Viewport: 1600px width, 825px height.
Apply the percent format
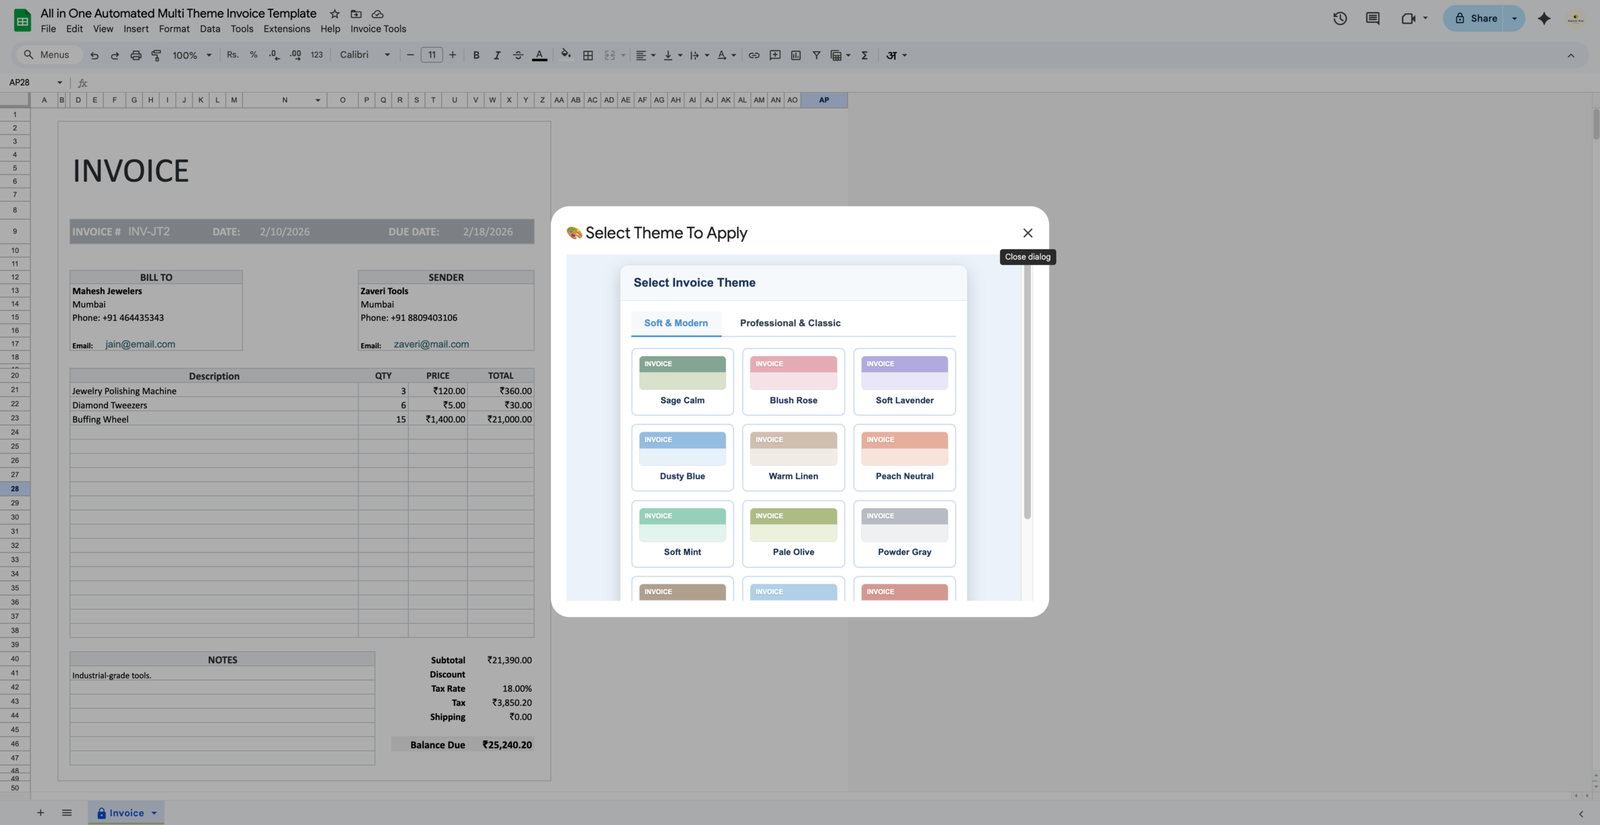[253, 55]
